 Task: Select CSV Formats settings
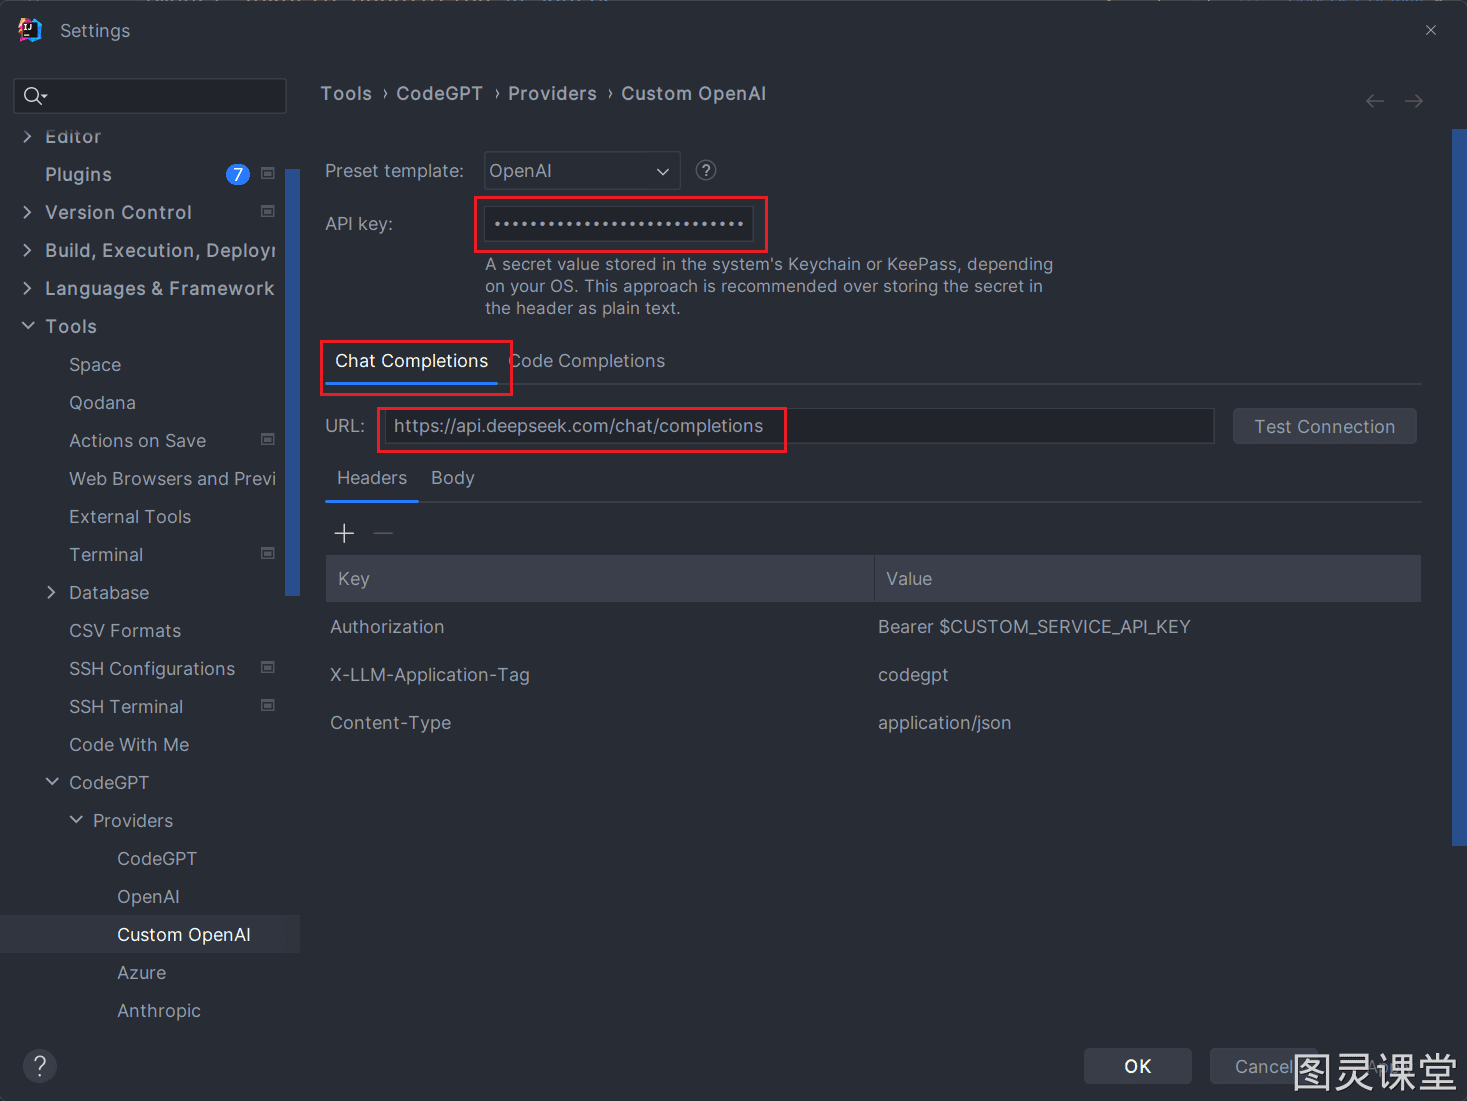point(125,631)
